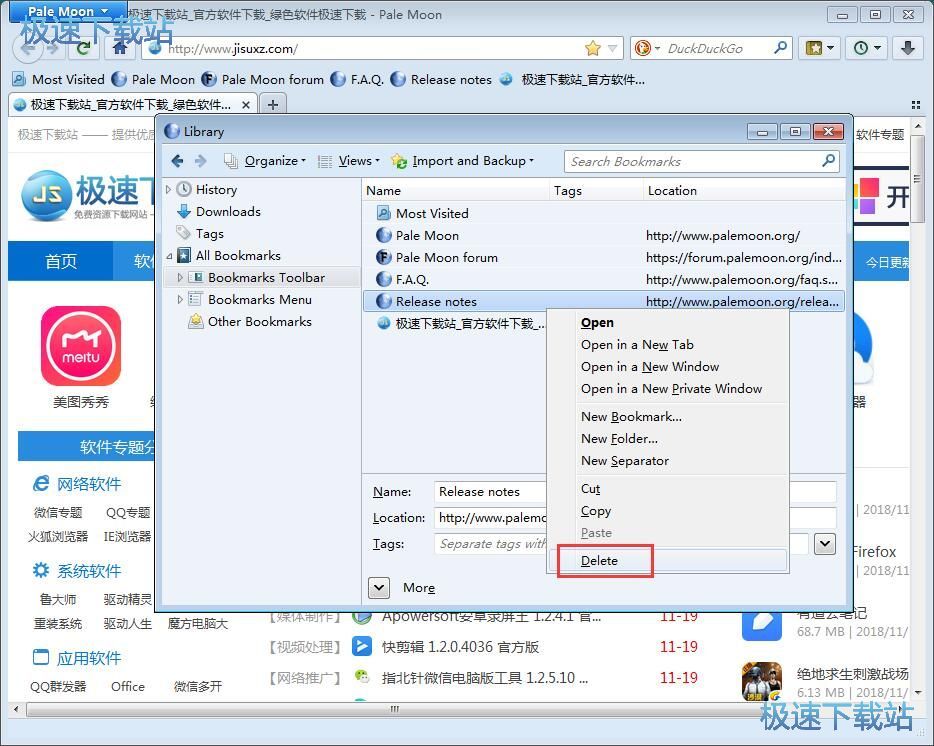Click the Library forward arrow icon
The width and height of the screenshot is (934, 746).
pos(201,161)
